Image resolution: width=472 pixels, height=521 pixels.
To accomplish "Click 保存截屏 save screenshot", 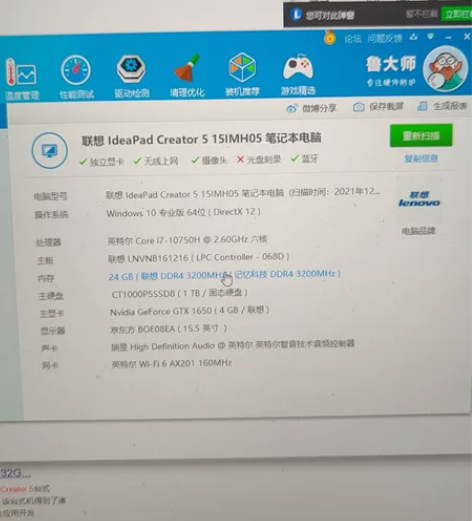I will tap(378, 107).
